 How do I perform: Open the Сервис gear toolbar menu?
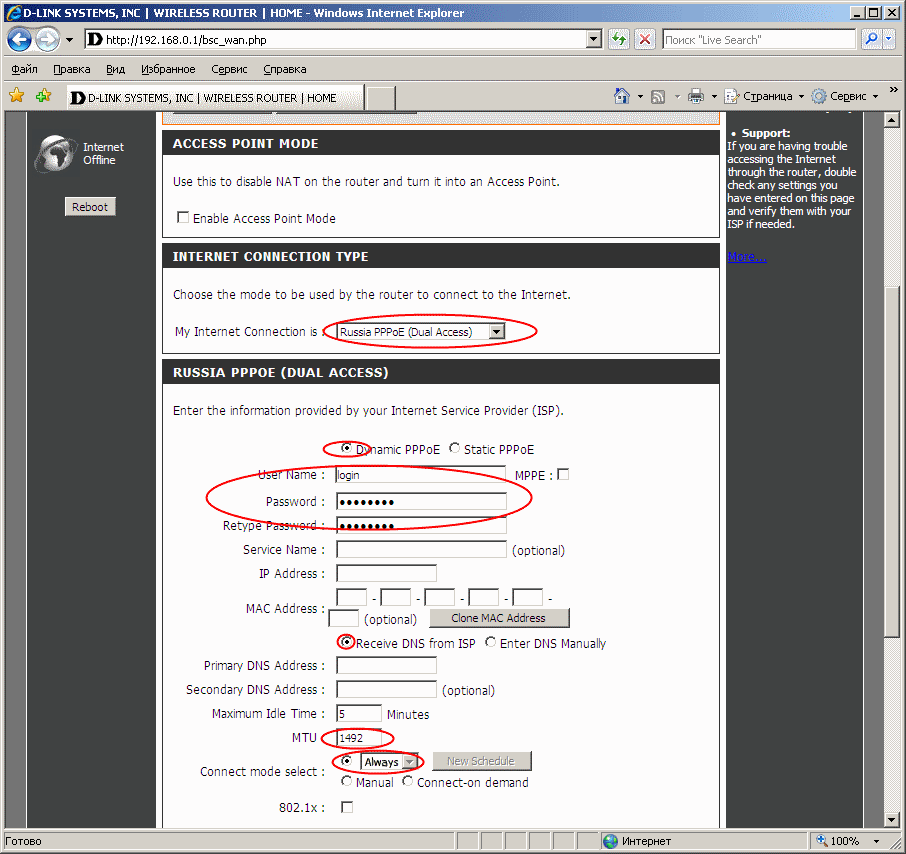click(x=844, y=96)
